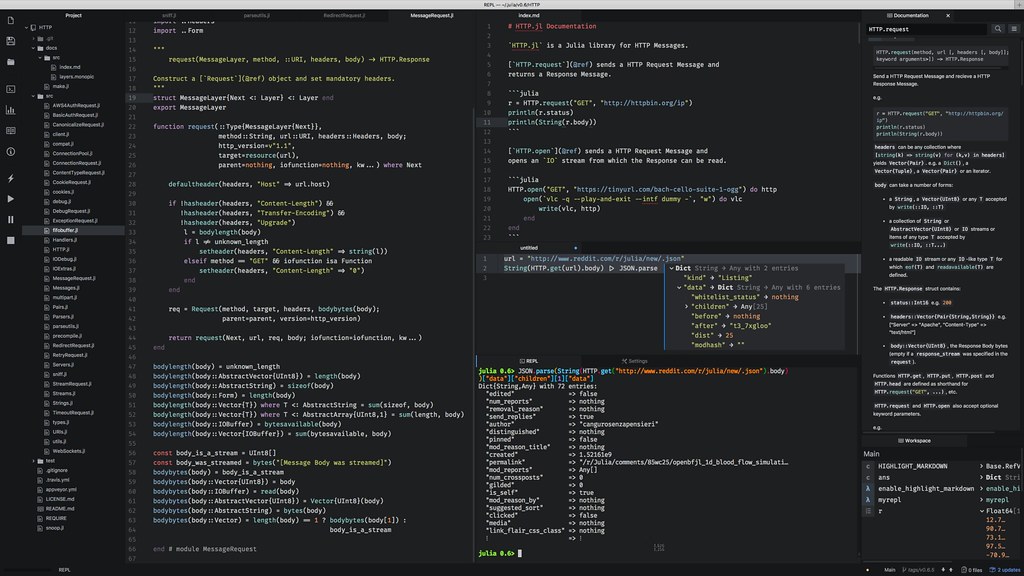Image resolution: width=1024 pixels, height=576 pixels.
Task: Collapse the Float64 array for variable r
Action: [x=982, y=511]
